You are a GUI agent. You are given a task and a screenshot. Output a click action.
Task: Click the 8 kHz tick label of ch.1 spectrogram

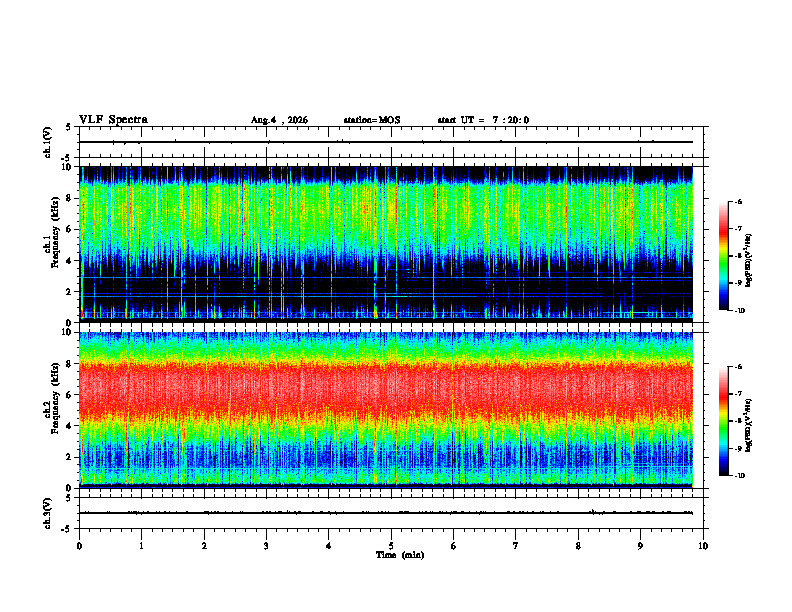click(70, 198)
